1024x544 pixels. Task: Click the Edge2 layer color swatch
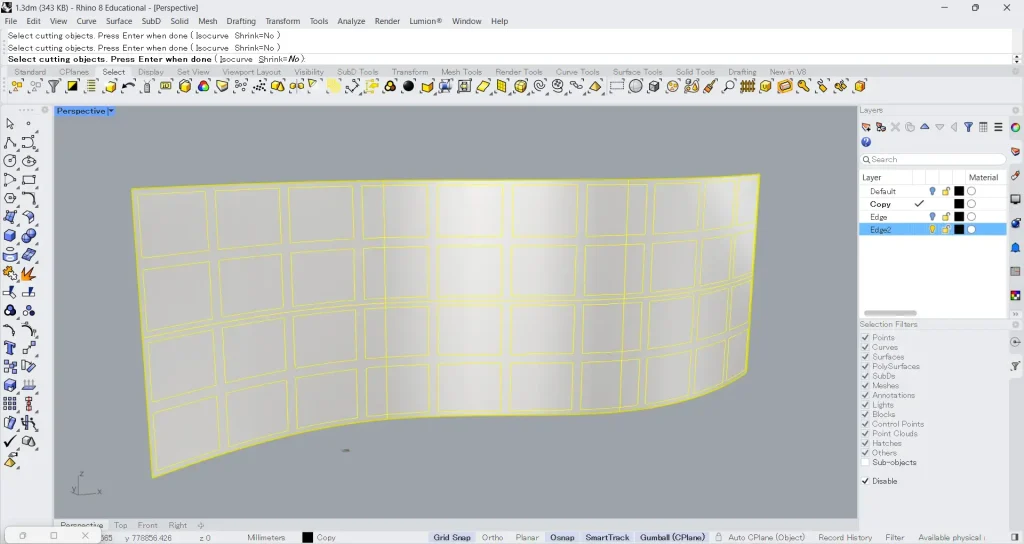click(x=959, y=229)
